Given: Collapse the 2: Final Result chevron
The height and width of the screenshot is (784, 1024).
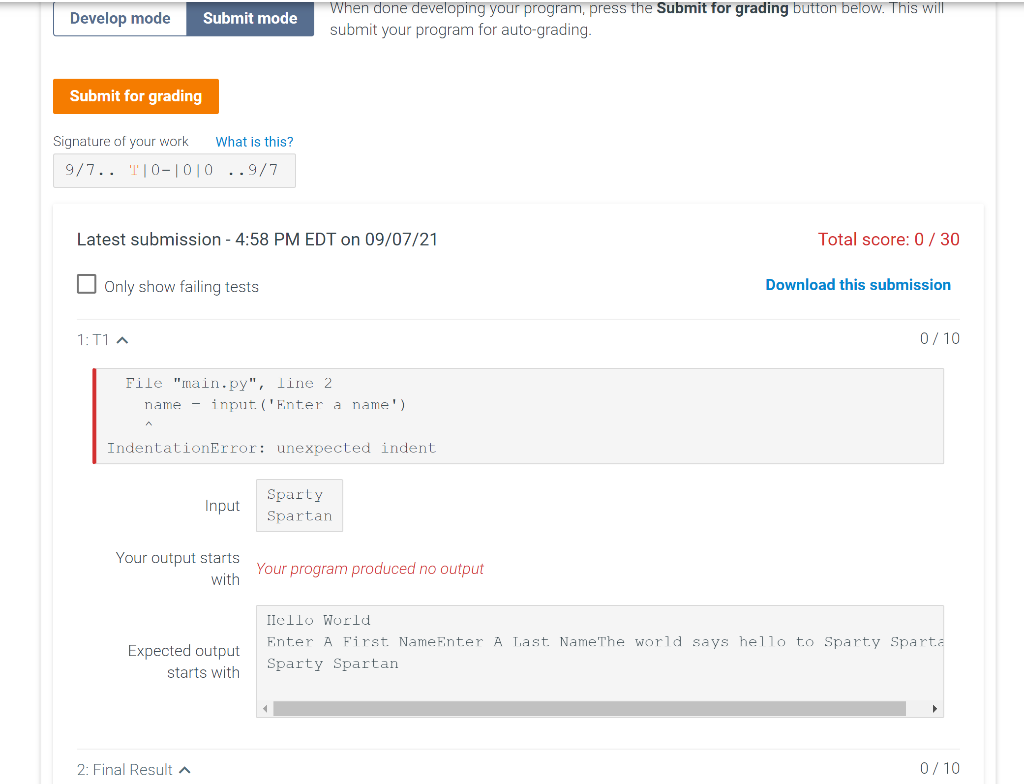Looking at the screenshot, I should click(x=185, y=770).
